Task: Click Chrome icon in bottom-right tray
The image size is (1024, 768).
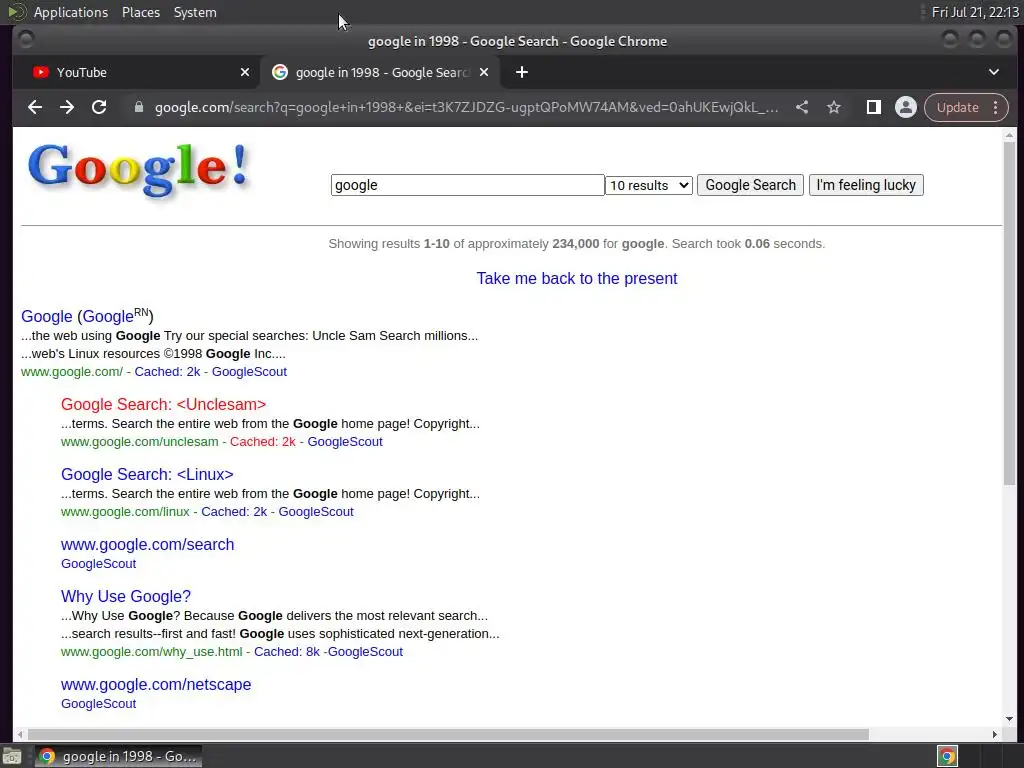Action: tap(947, 756)
